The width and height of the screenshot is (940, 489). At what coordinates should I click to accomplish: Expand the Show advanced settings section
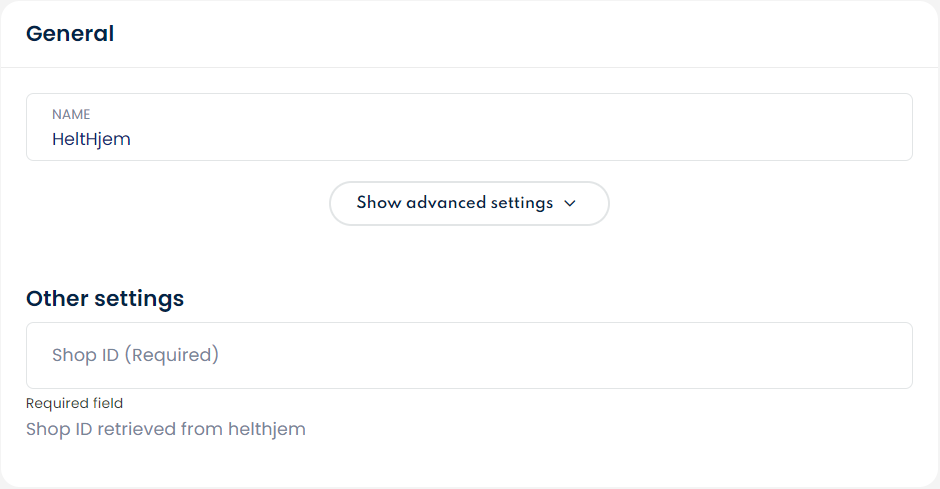tap(468, 203)
